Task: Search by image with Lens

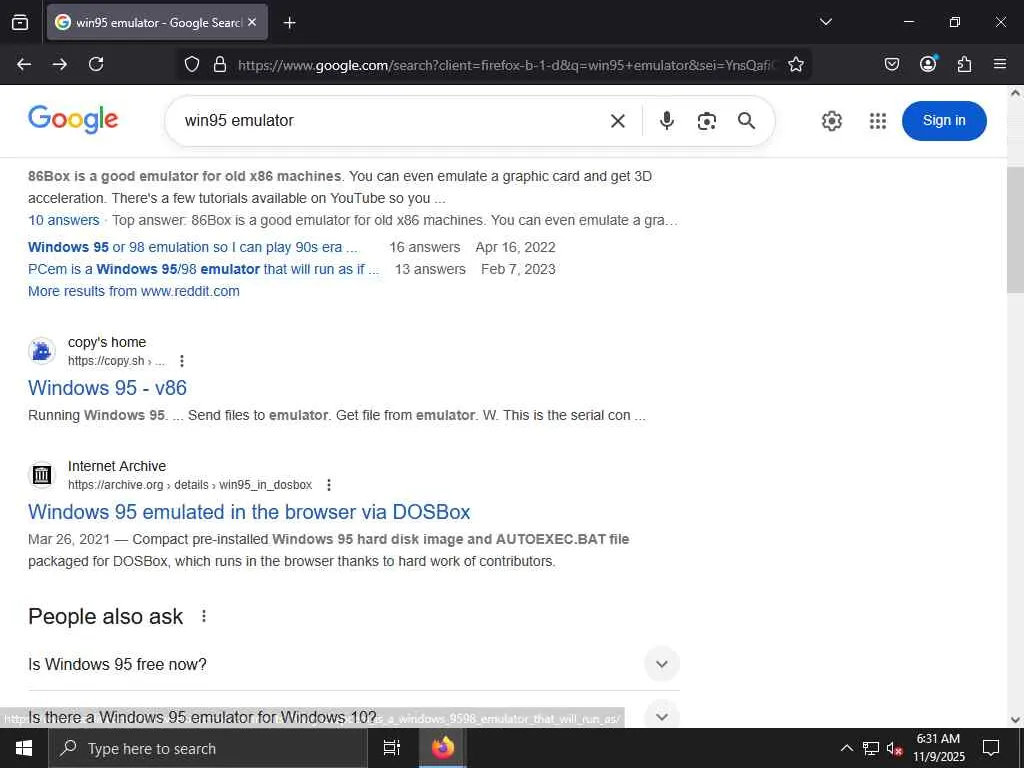Action: (707, 121)
